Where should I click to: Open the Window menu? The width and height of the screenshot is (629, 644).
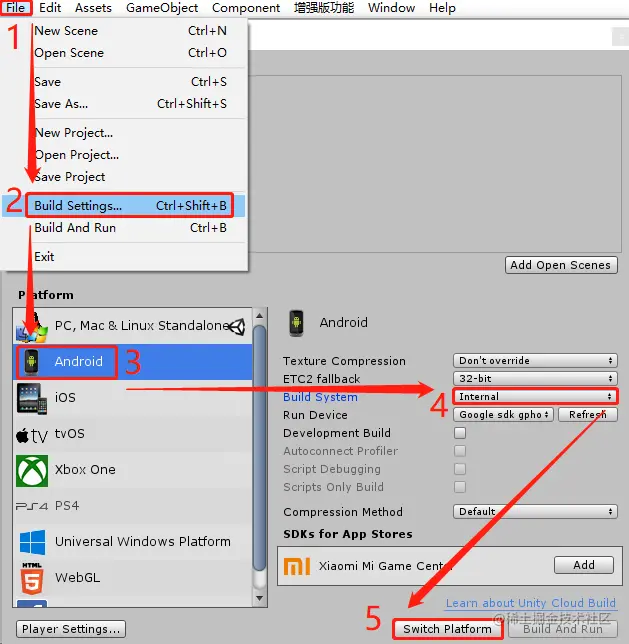391,7
